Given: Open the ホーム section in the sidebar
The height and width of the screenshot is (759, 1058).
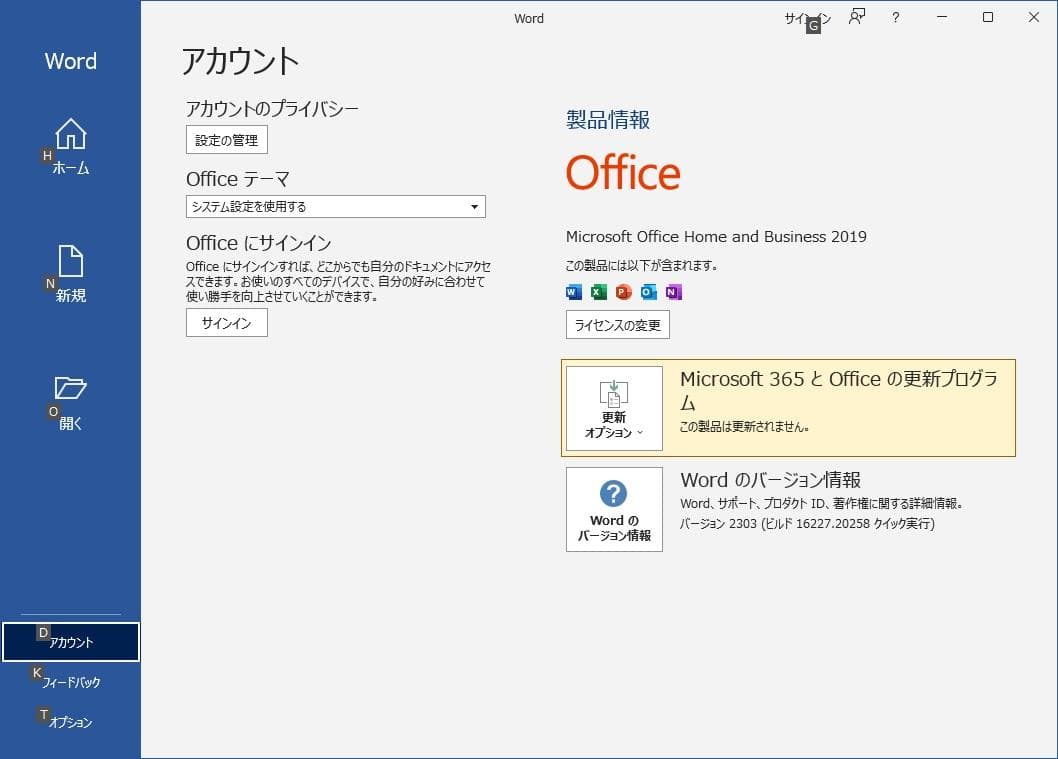Looking at the screenshot, I should click(69, 148).
